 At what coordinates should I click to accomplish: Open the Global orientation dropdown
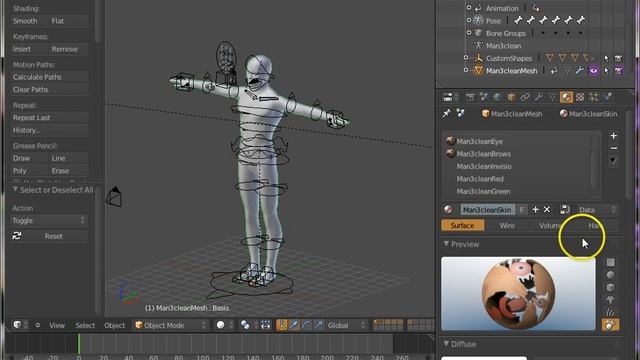346,325
